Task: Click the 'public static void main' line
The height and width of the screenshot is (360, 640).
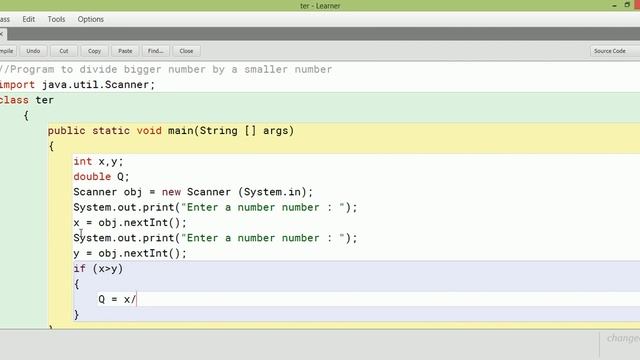Action: 171,131
